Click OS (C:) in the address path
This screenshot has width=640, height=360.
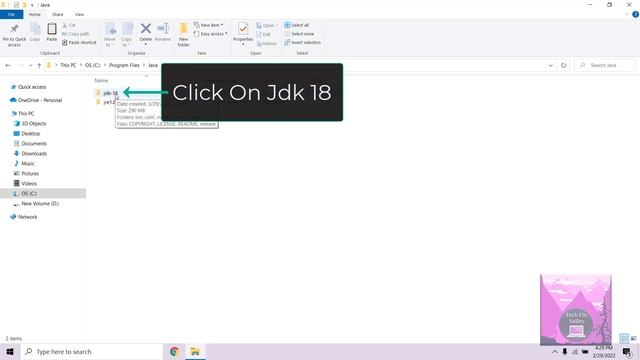(92, 65)
